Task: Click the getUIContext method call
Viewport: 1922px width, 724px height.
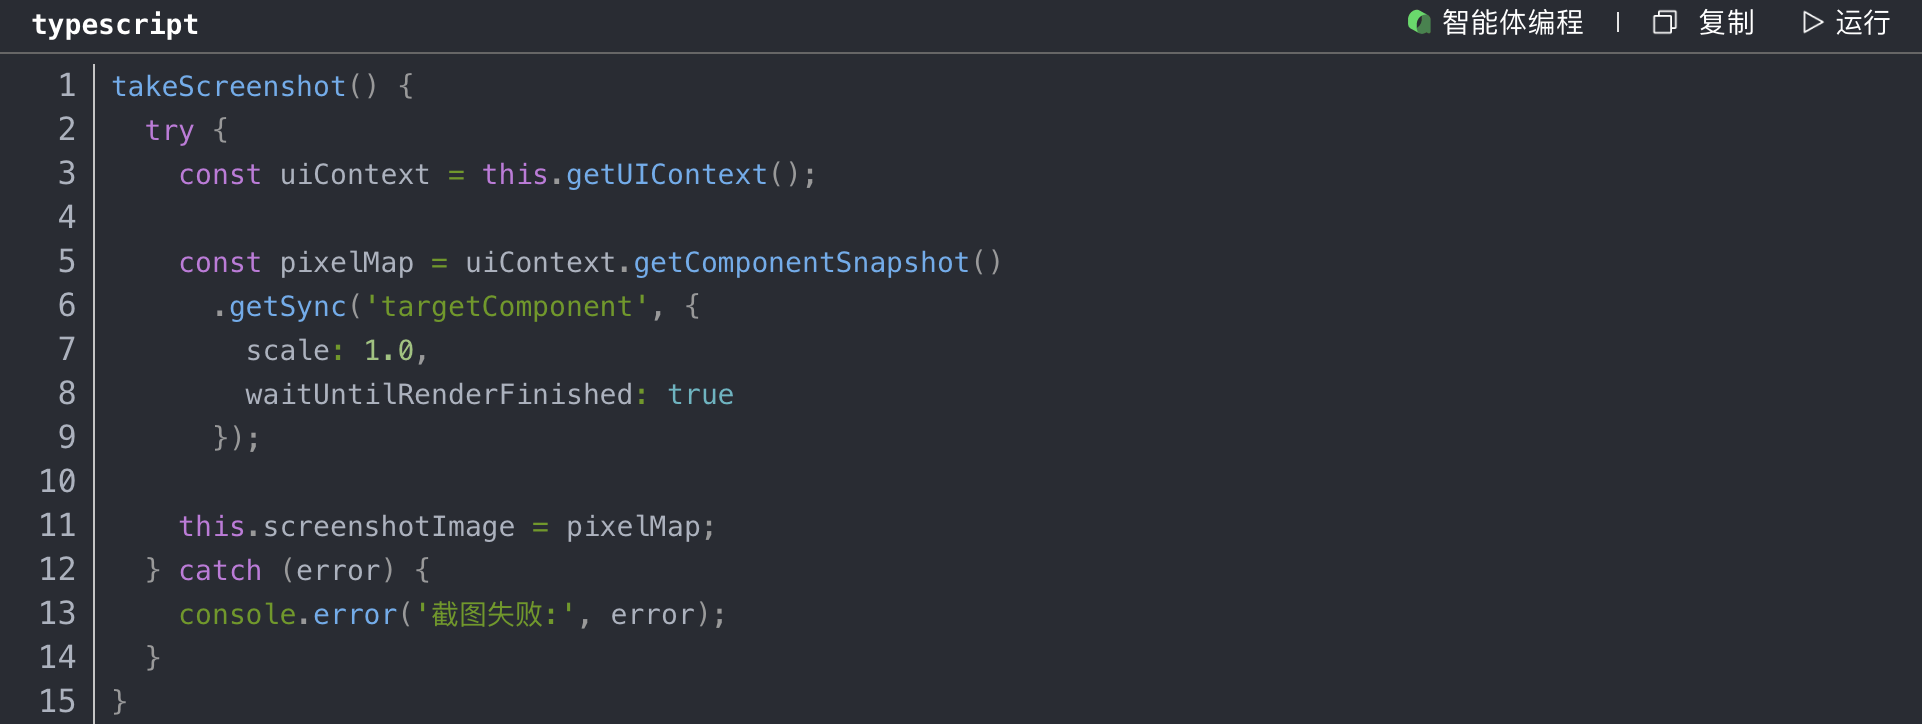Action: point(666,175)
